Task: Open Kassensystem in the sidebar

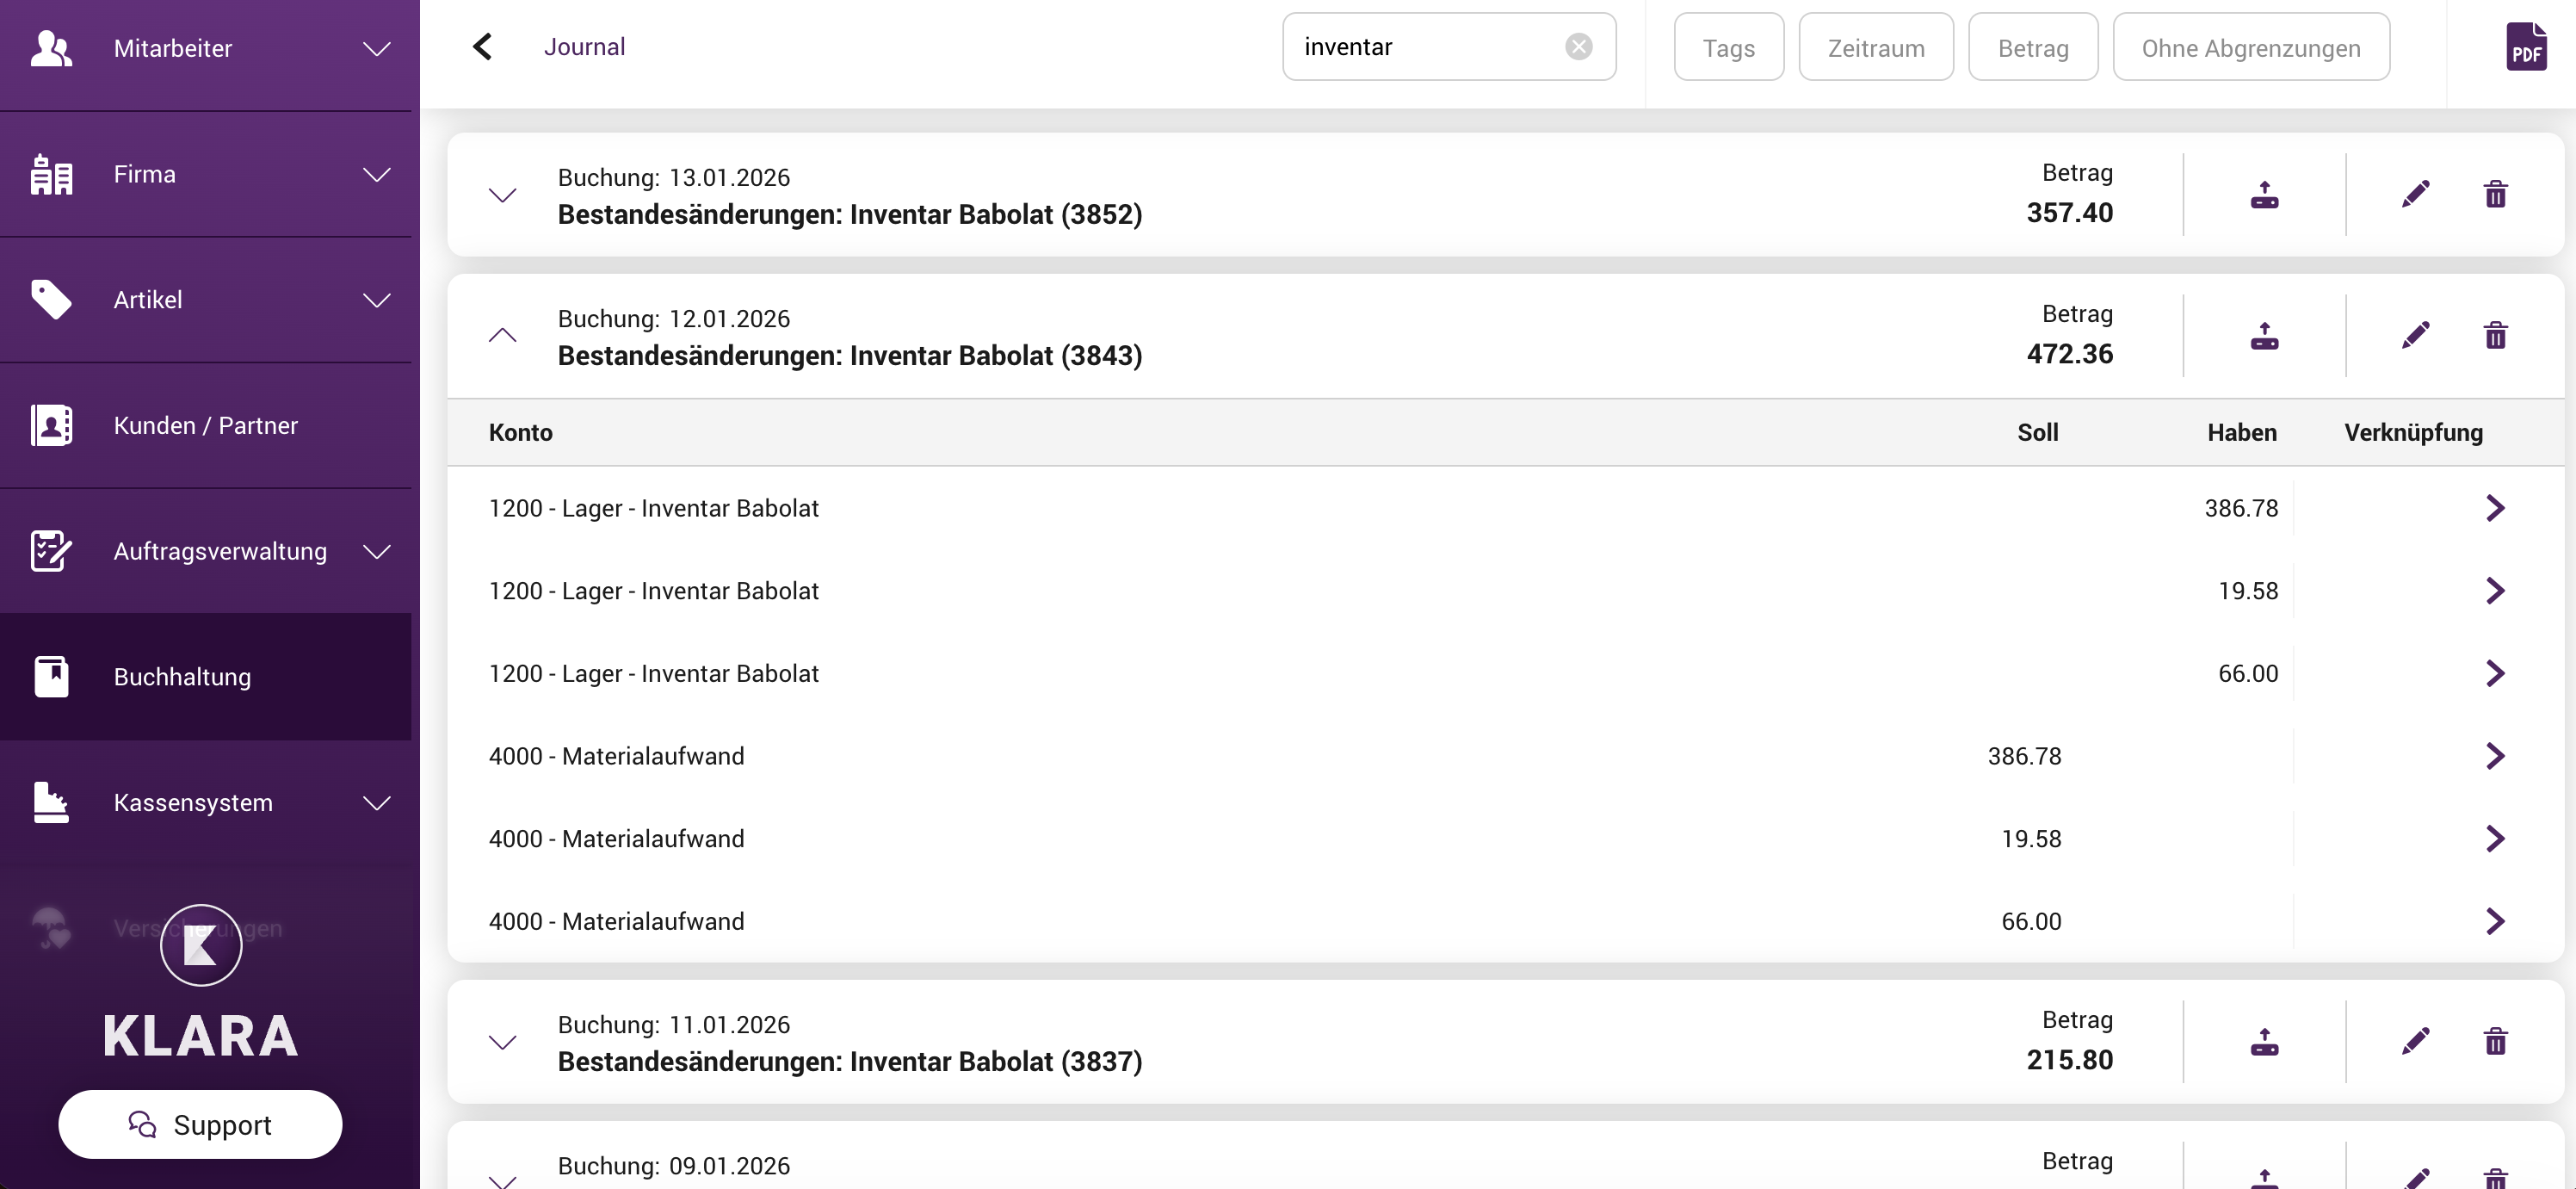Action: point(205,803)
